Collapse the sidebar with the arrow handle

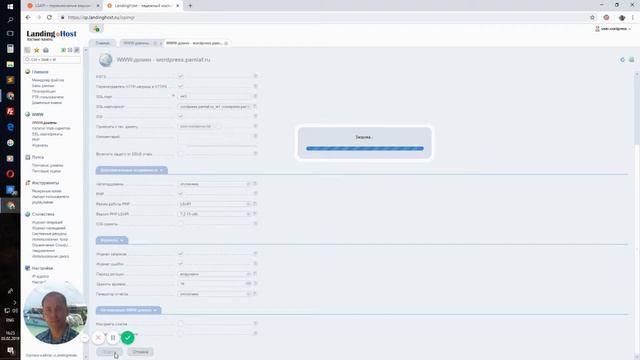click(85, 50)
